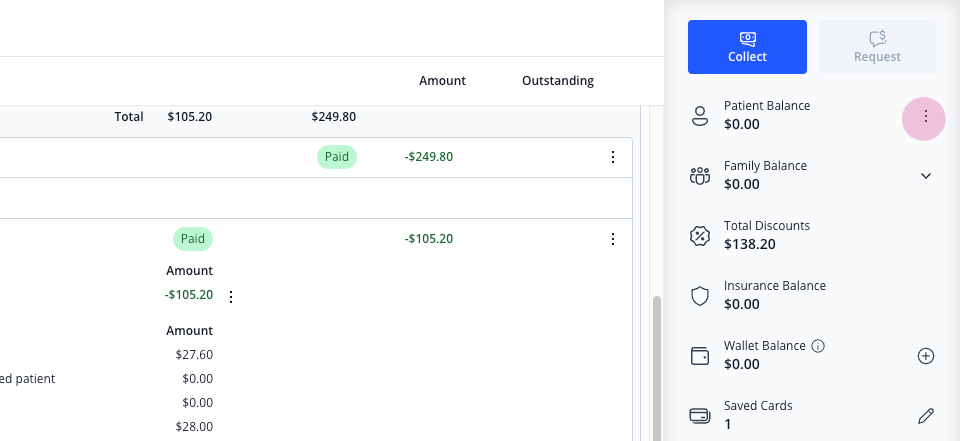This screenshot has height=441, width=960.
Task: Open Patient Balance three-dot menu
Action: click(926, 116)
